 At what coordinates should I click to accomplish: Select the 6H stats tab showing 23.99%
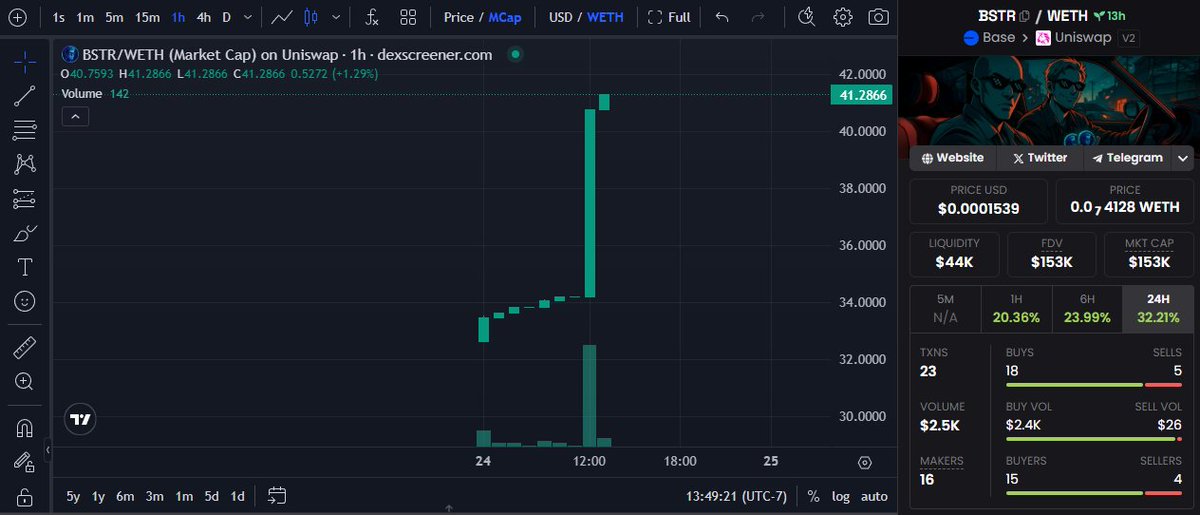[1087, 308]
